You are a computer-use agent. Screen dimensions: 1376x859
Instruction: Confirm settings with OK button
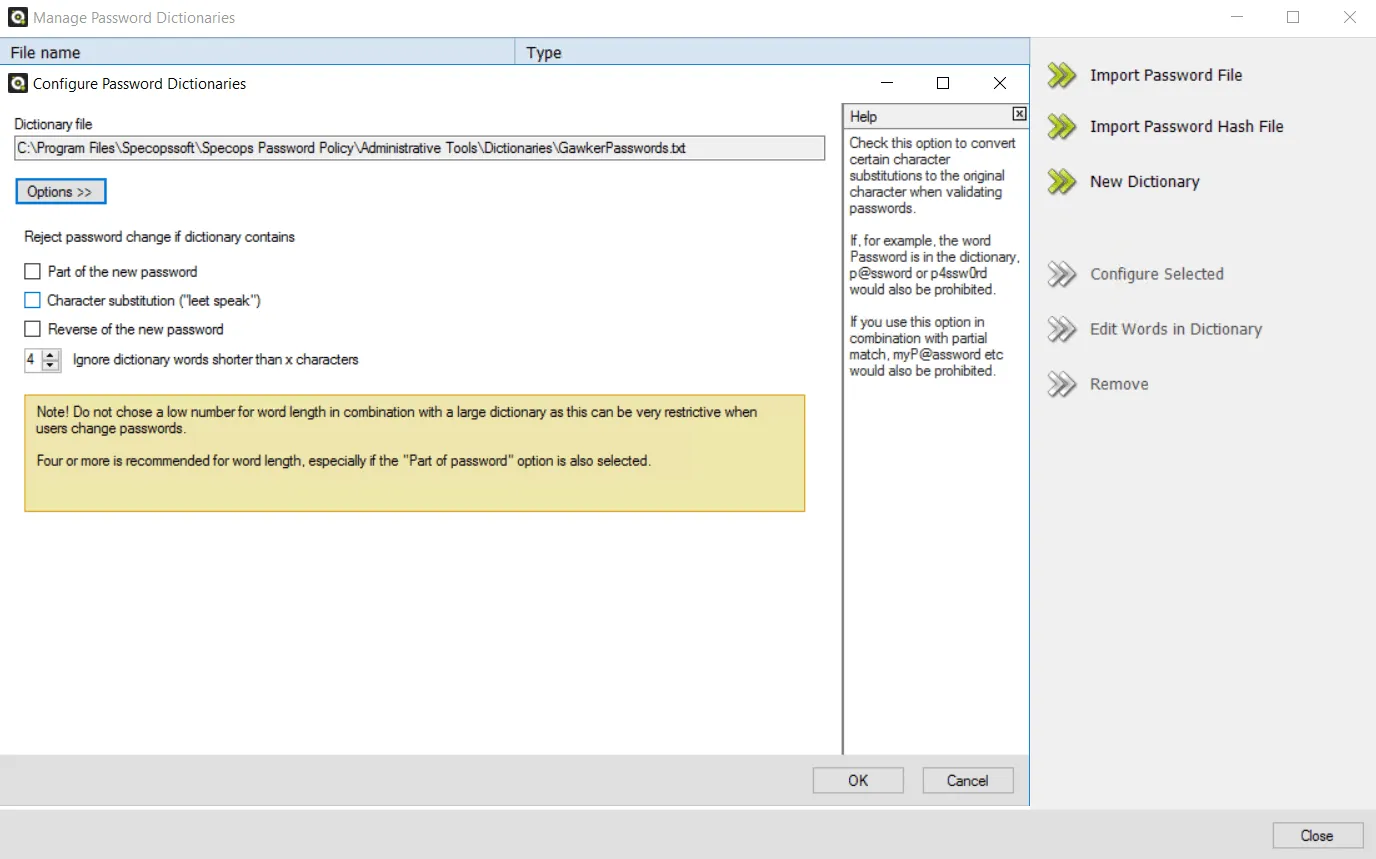pos(858,780)
